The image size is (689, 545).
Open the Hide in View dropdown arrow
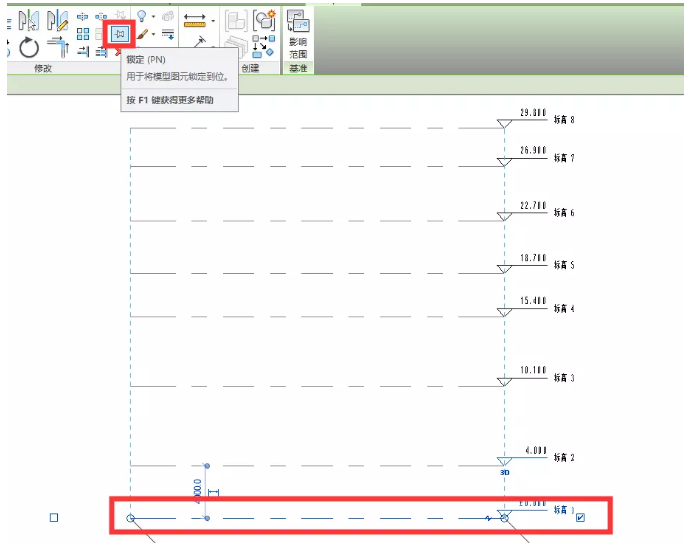coord(153,17)
